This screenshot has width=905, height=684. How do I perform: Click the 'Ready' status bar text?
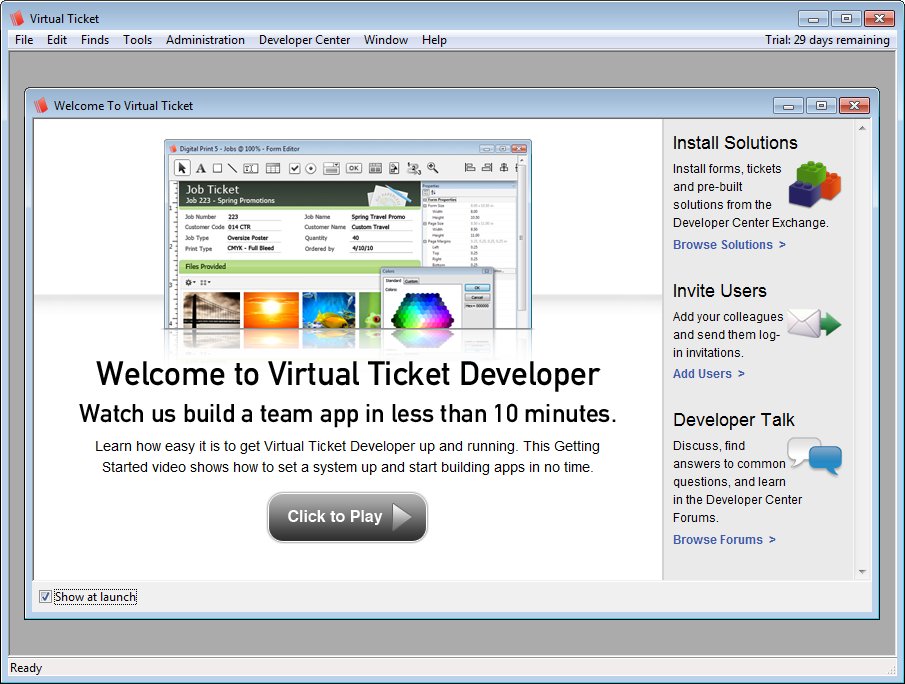[26, 668]
